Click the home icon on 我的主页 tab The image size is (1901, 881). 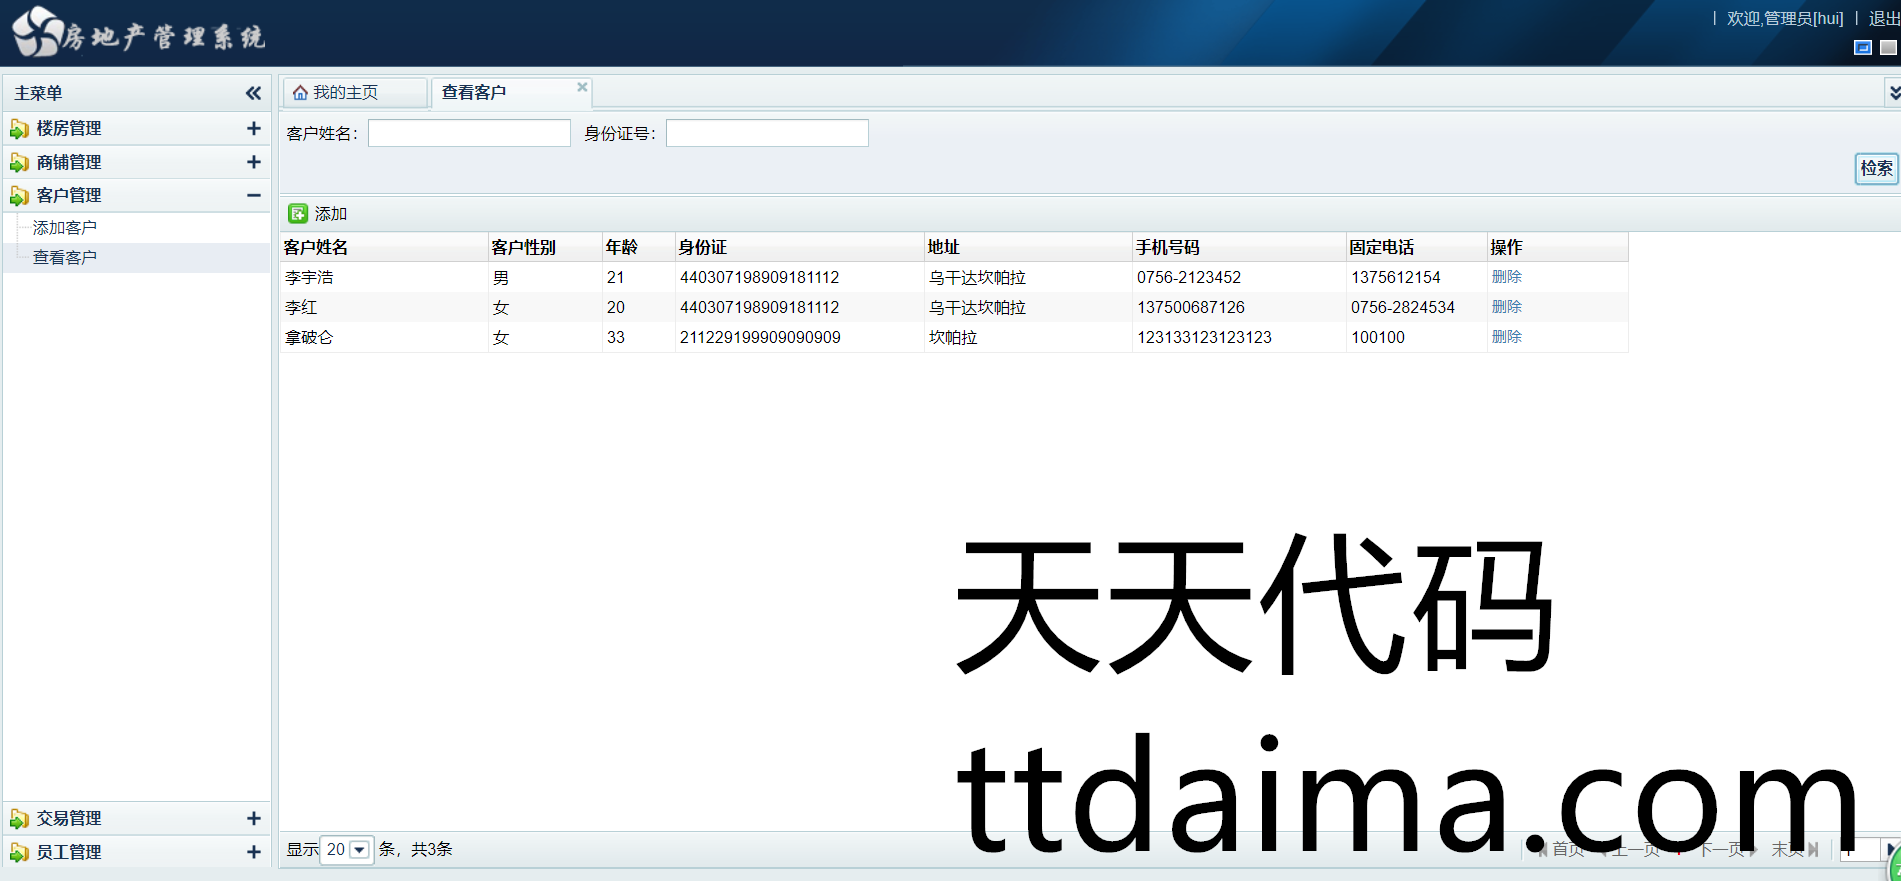point(300,93)
